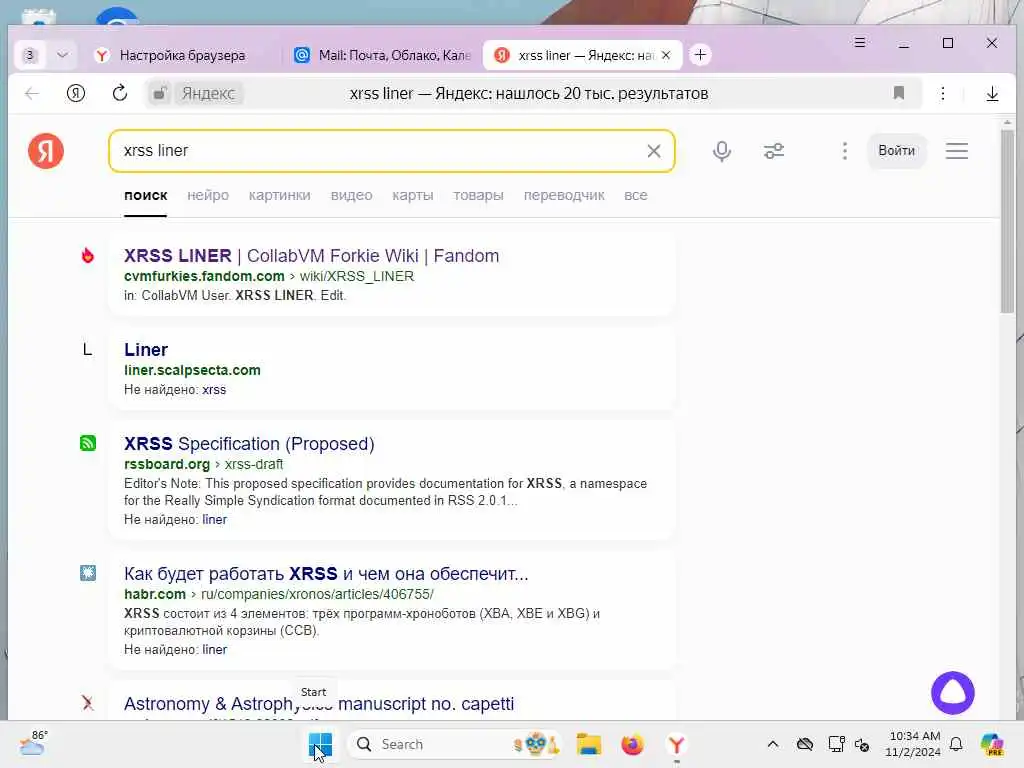Click the Войти login button
Screen dimensions: 1024x768
tap(896, 151)
